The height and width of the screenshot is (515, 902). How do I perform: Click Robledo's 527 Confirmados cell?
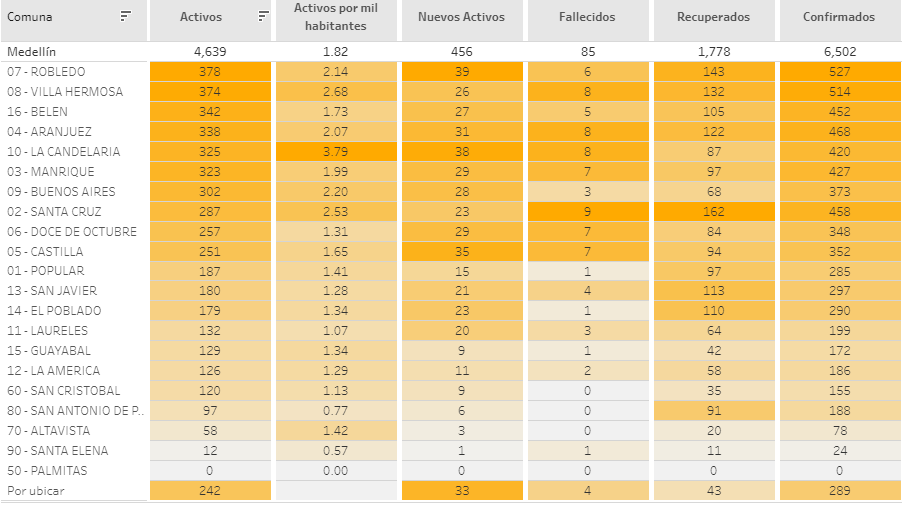click(x=840, y=72)
